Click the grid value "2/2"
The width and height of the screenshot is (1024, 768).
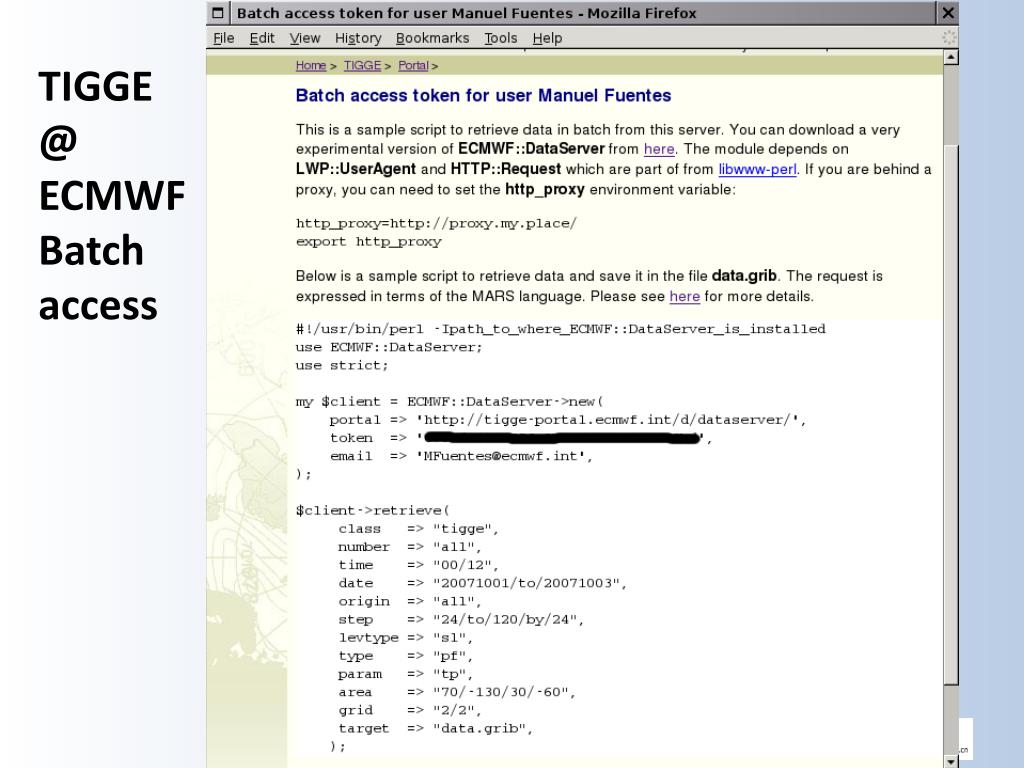[453, 711]
